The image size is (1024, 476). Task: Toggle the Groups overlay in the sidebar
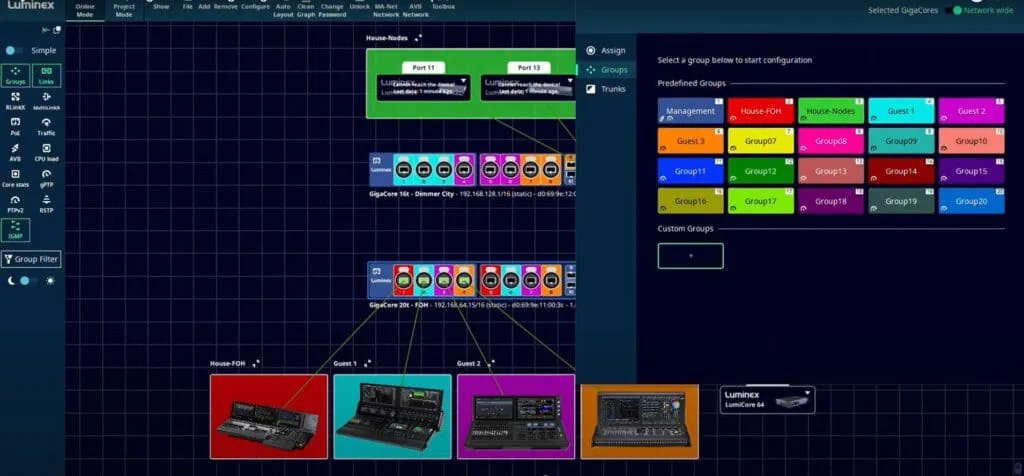pos(16,76)
